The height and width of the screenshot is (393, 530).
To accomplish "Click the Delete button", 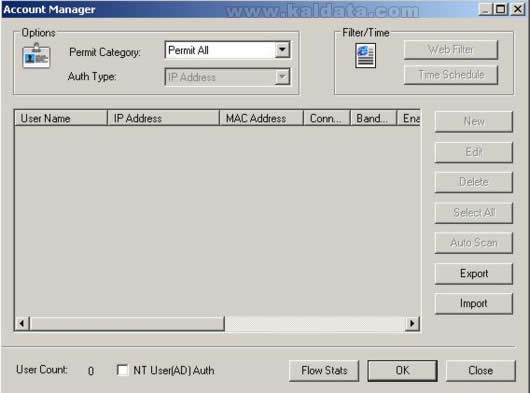I will coord(474,182).
